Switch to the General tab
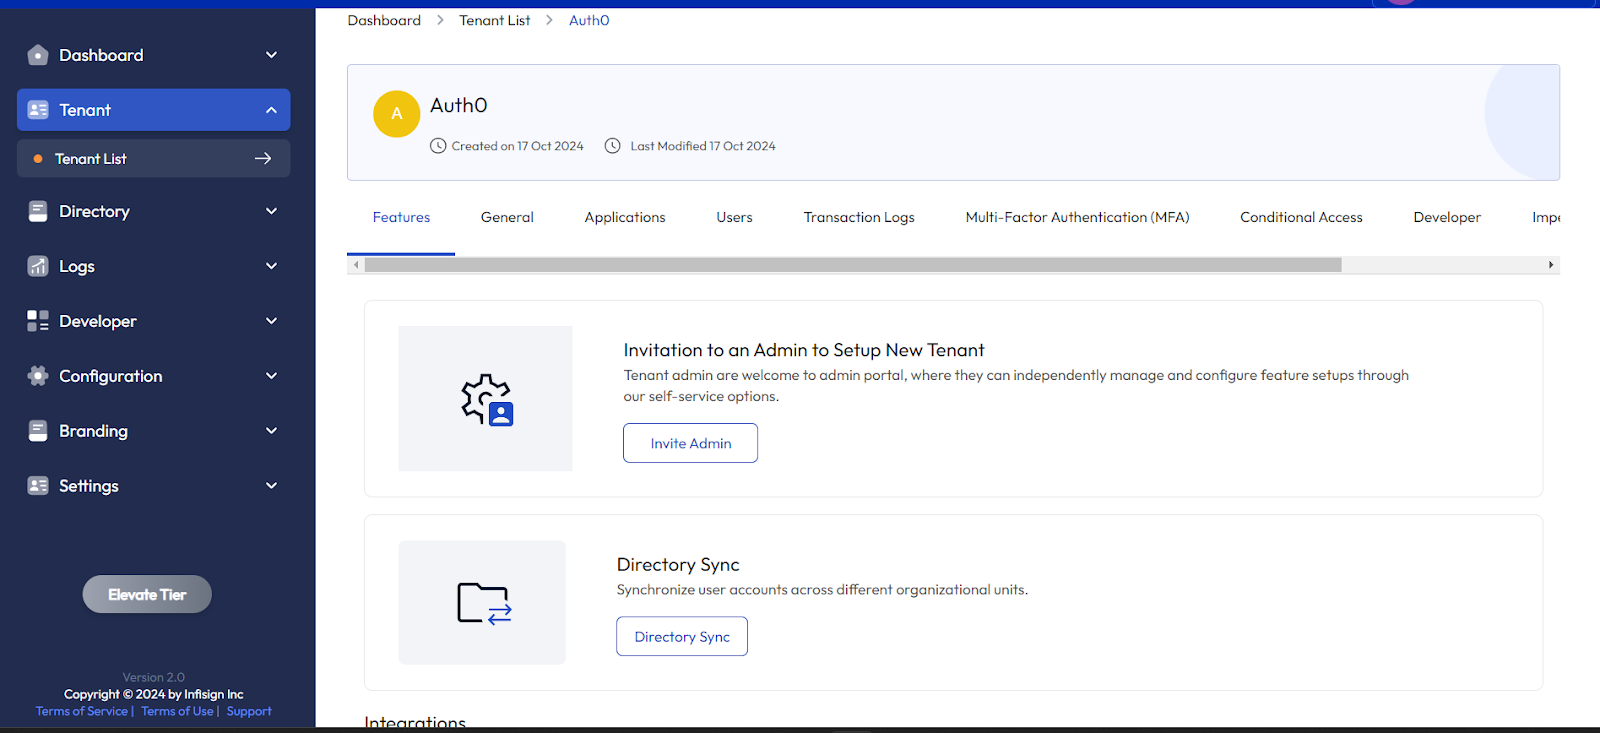Screen dimensions: 1600x733 [507, 217]
